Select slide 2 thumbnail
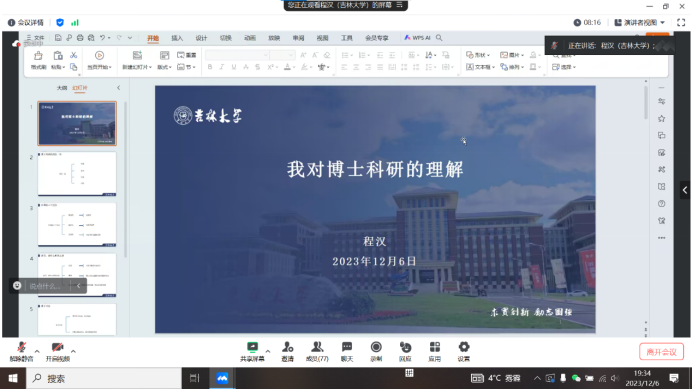 tap(77, 174)
